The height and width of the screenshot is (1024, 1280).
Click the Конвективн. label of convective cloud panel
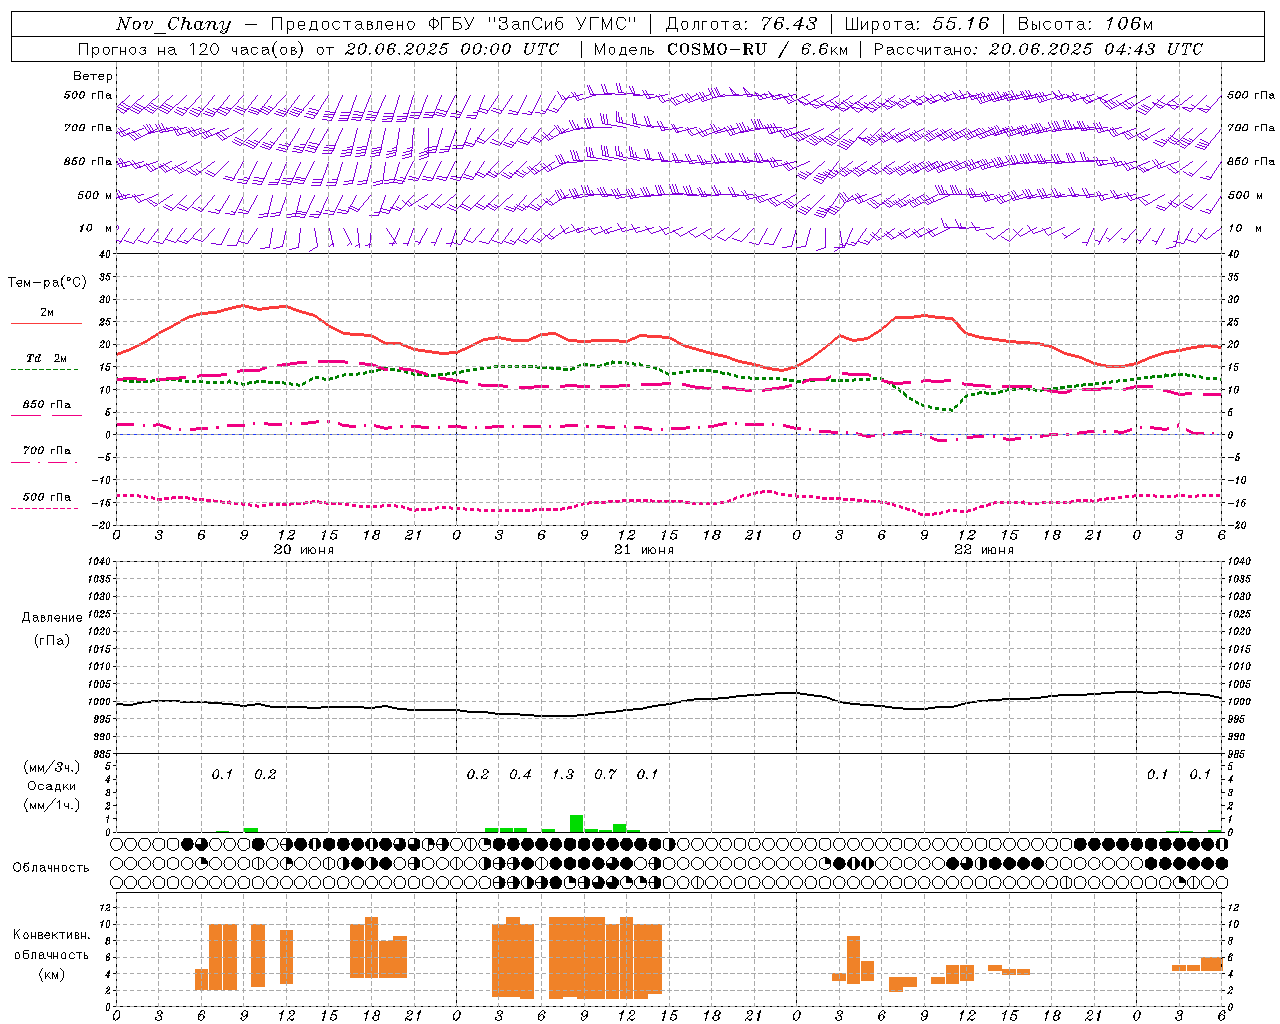(52, 935)
